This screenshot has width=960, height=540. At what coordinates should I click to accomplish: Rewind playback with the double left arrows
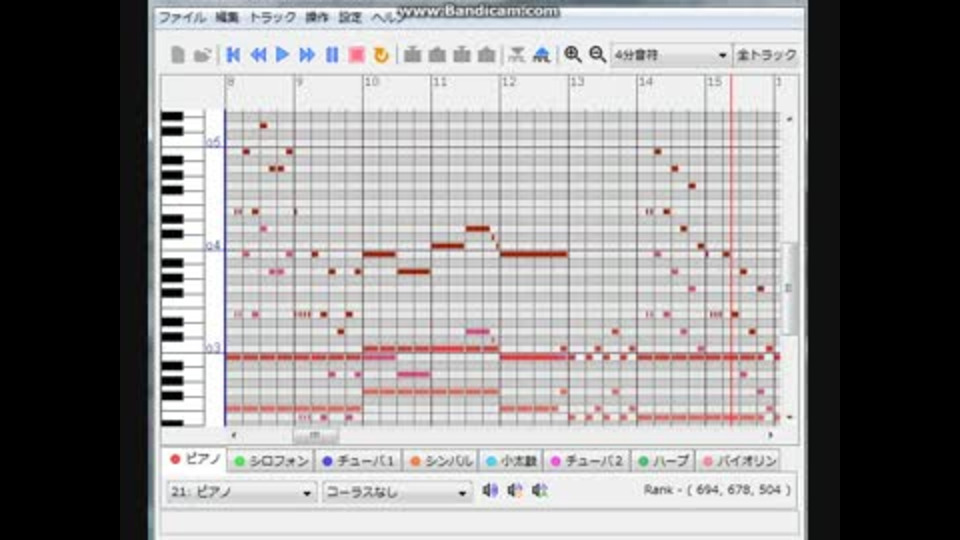click(258, 55)
